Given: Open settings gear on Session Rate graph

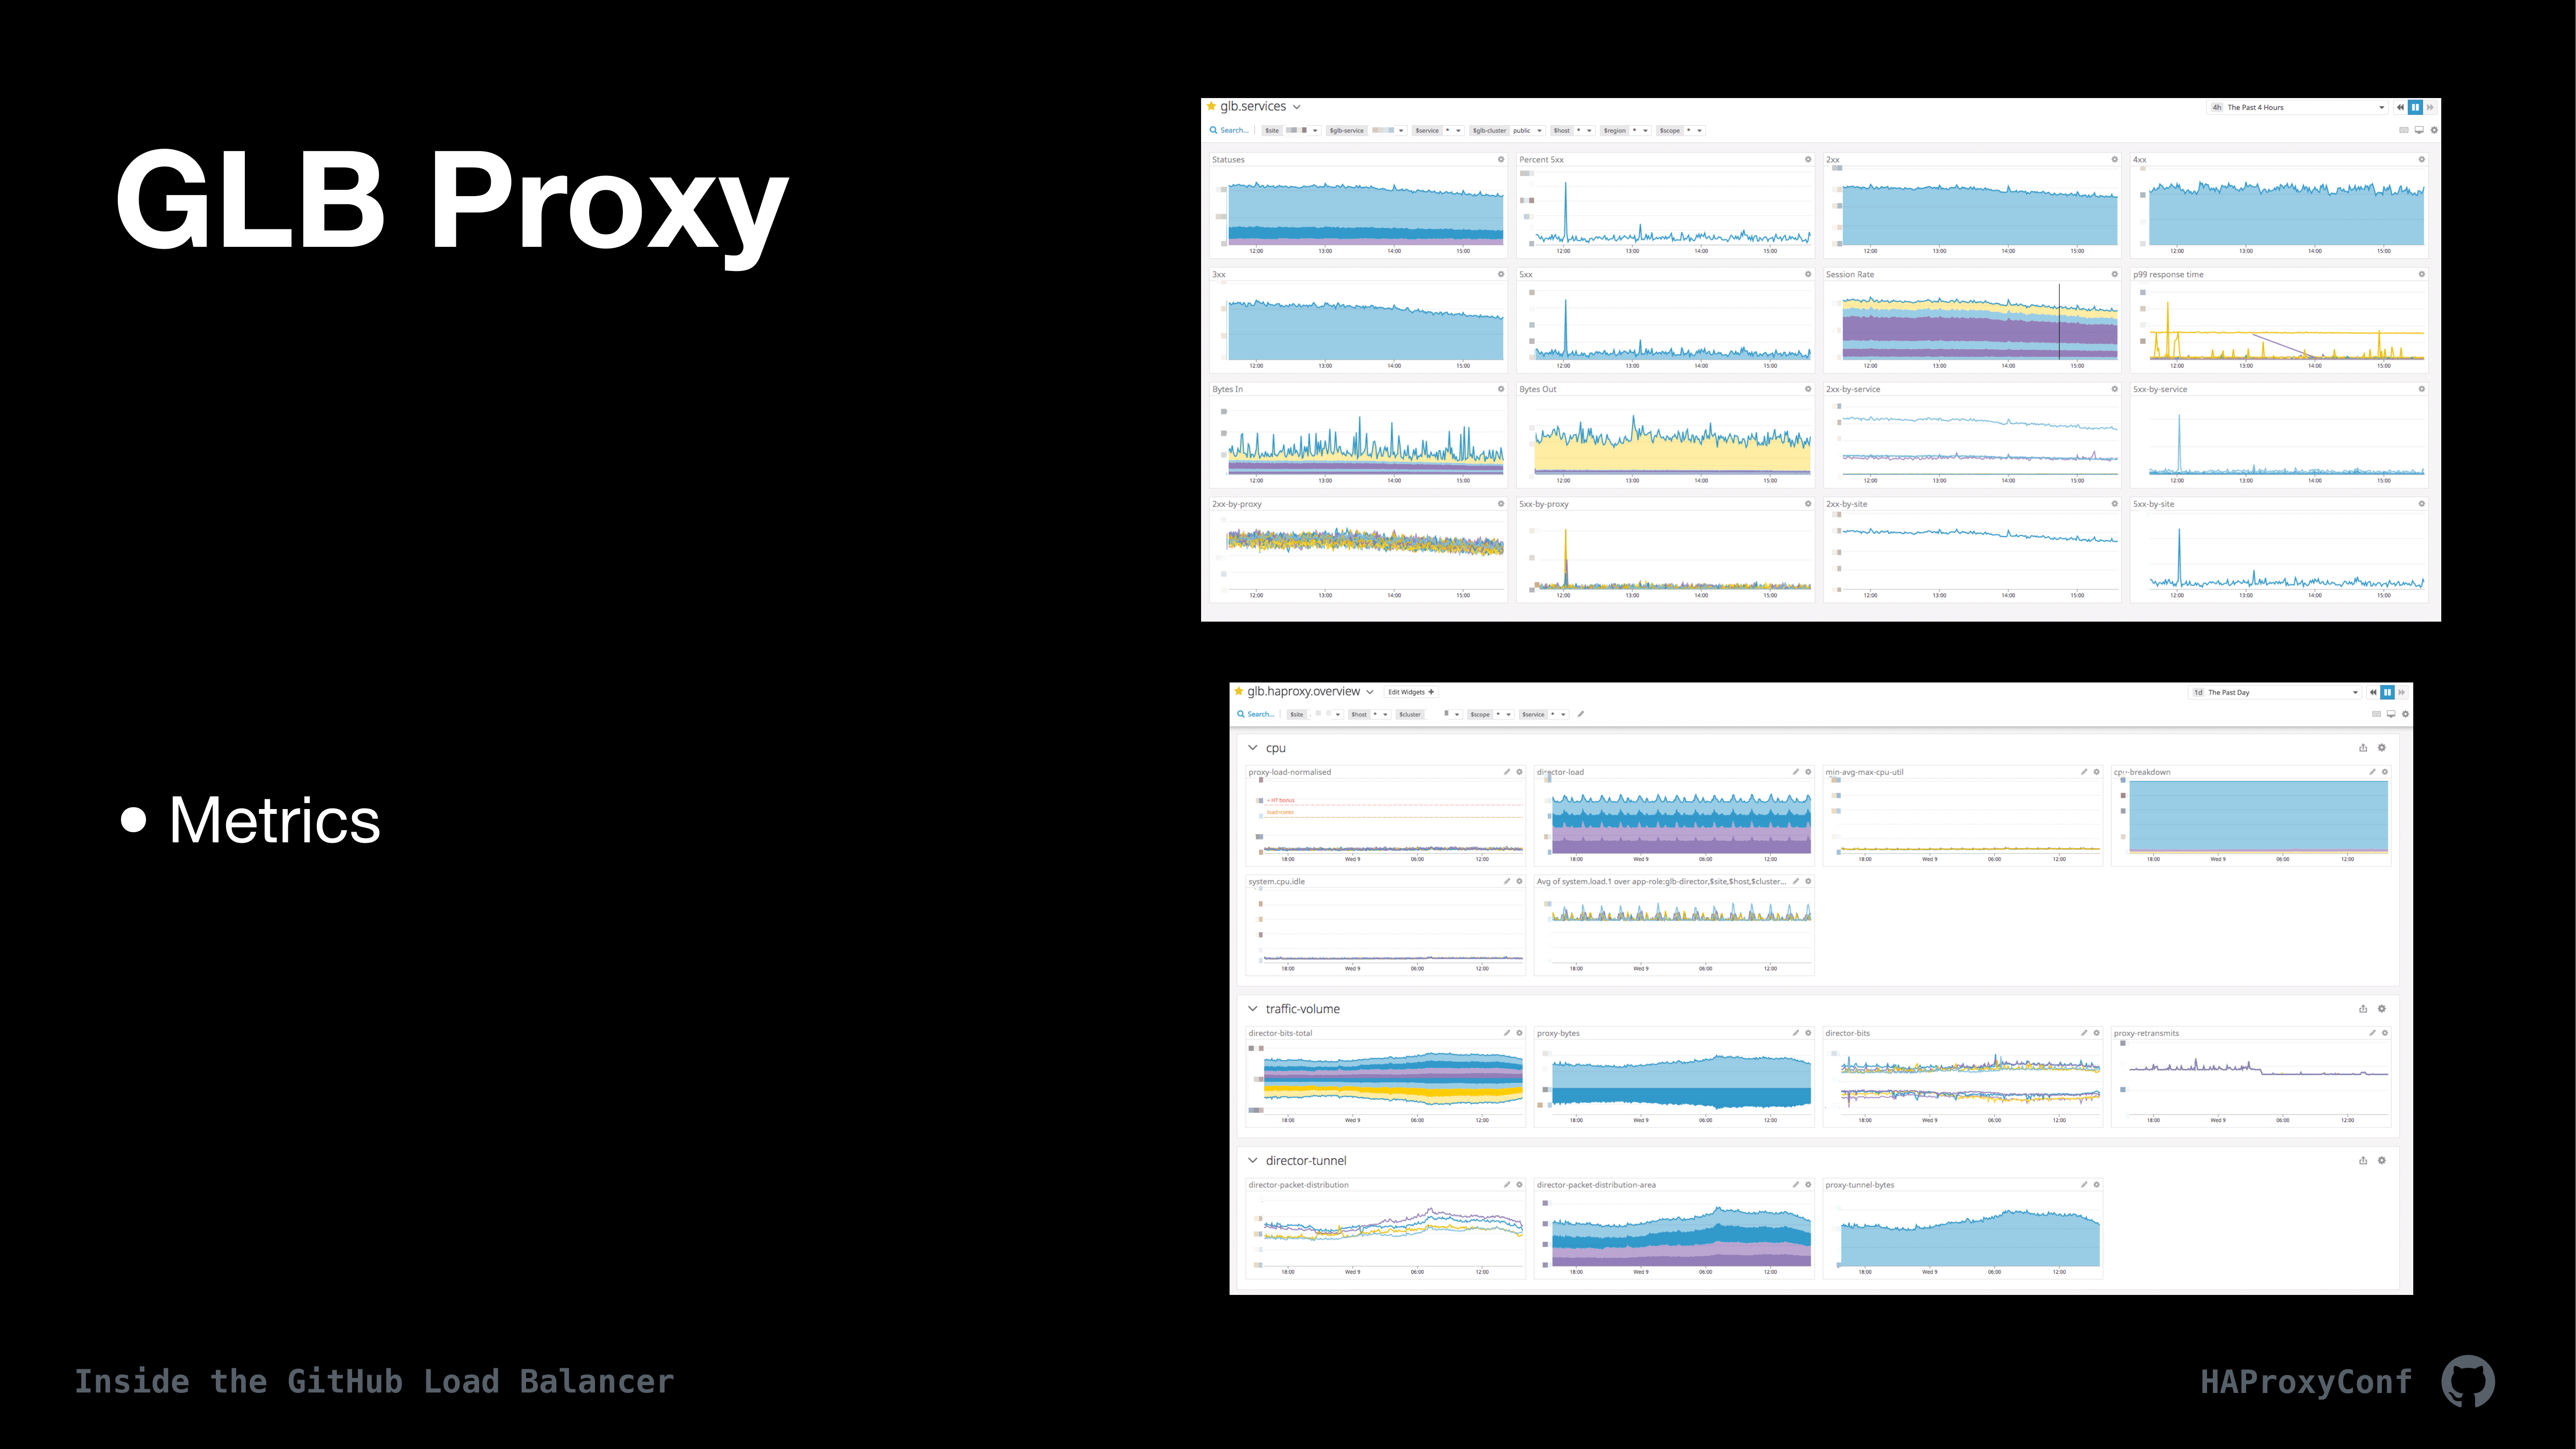Looking at the screenshot, I should coord(2115,274).
